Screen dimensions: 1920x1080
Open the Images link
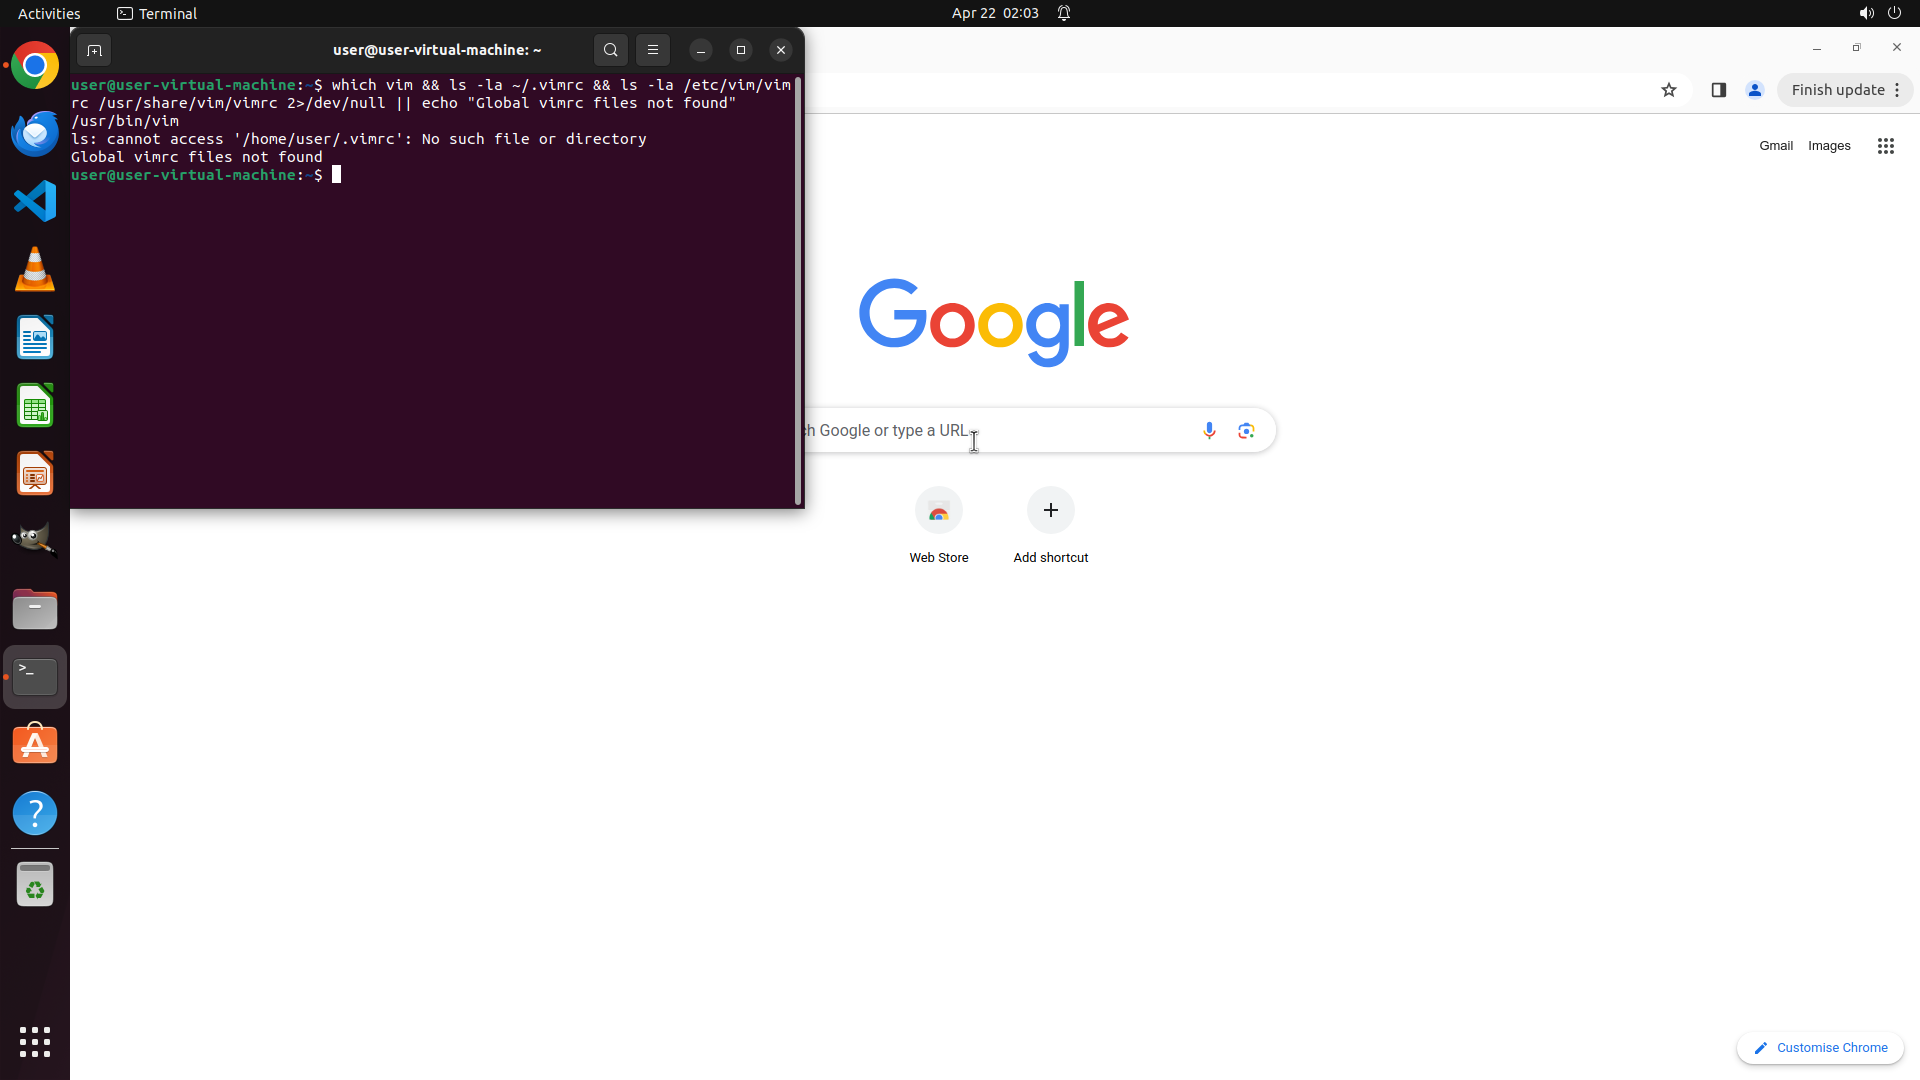coord(1828,146)
